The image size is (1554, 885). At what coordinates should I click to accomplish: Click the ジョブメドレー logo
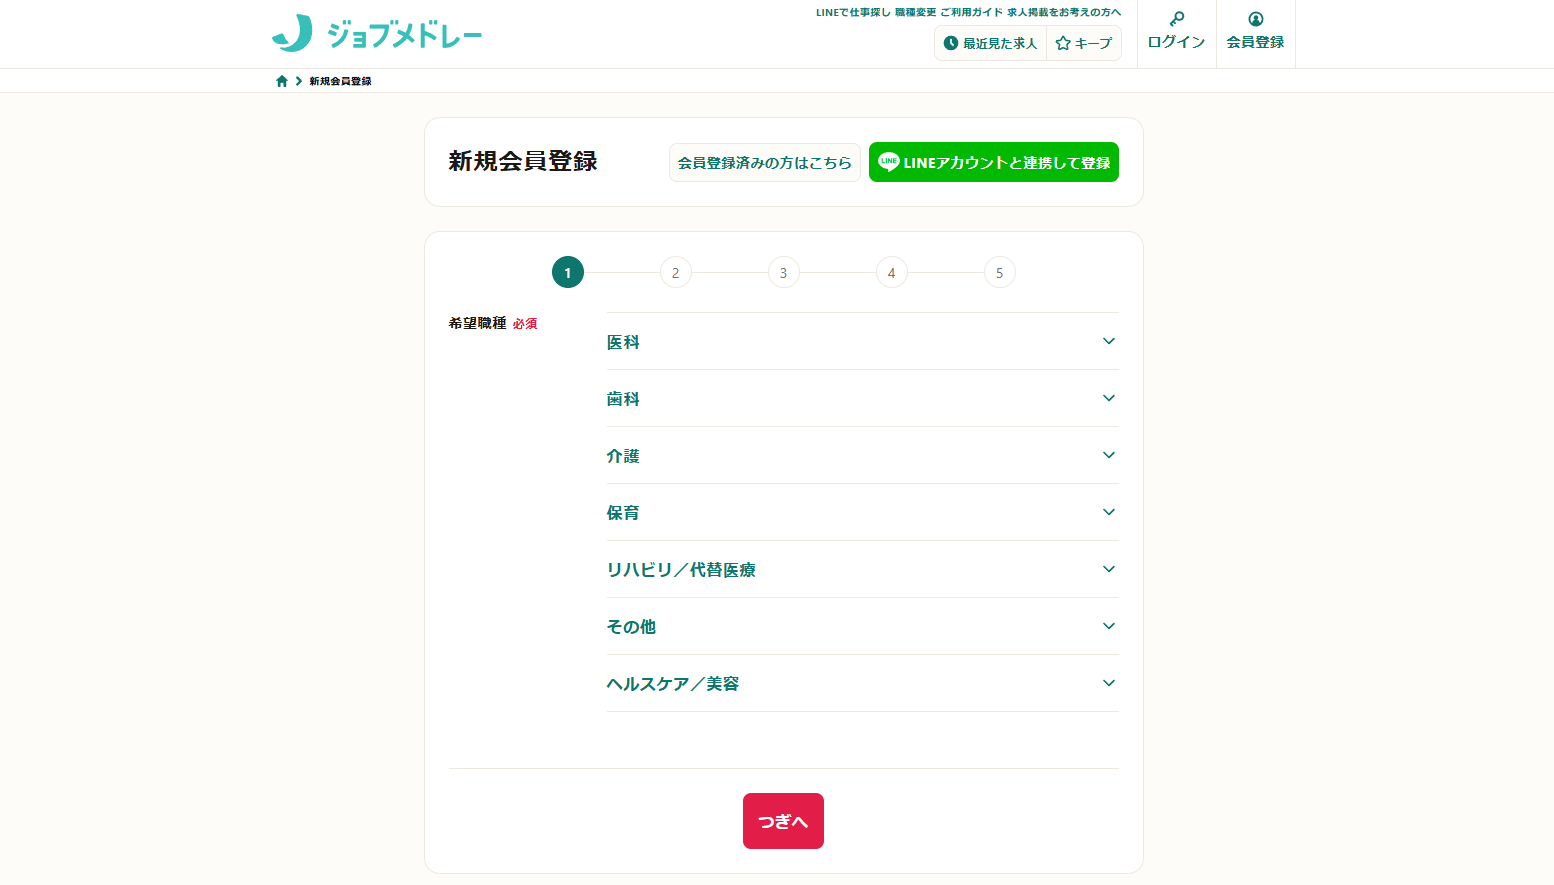tap(377, 34)
